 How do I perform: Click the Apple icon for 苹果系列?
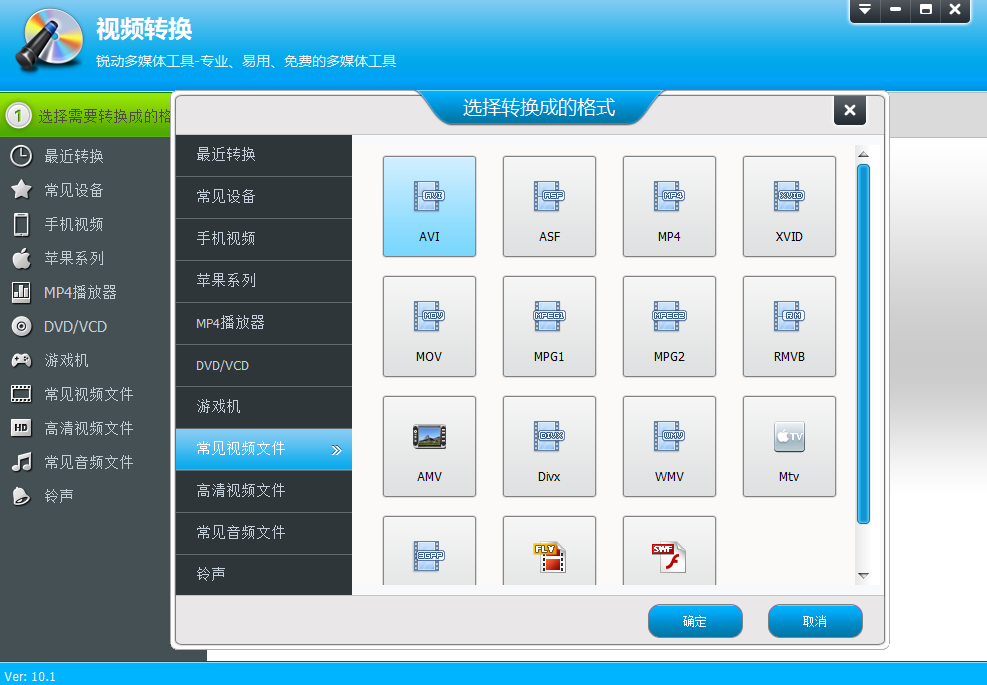point(21,258)
